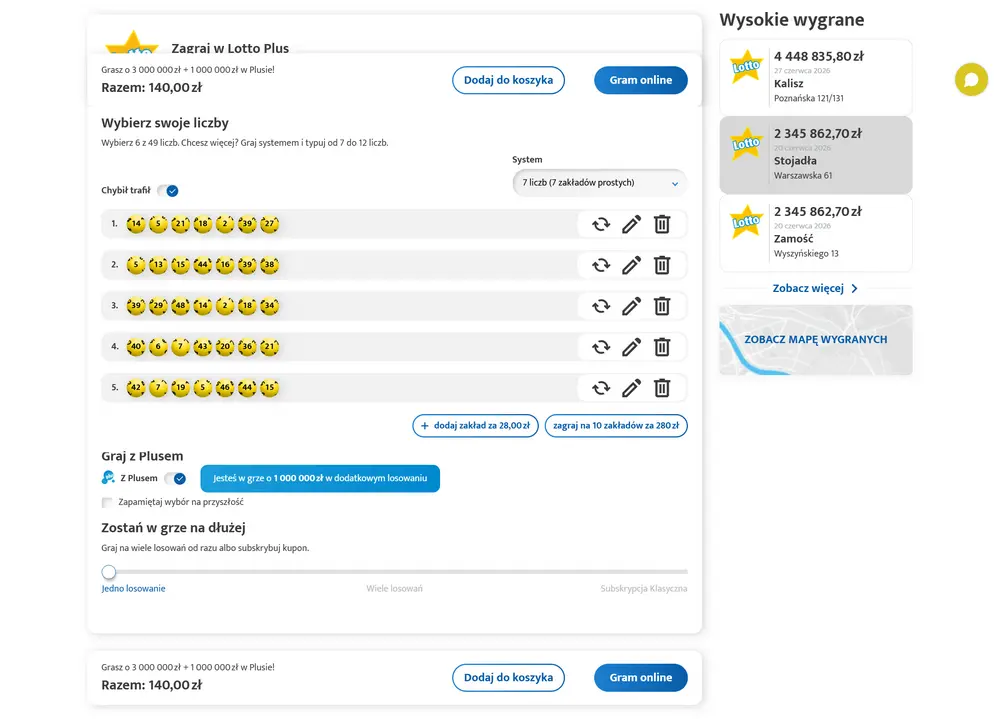The height and width of the screenshot is (719, 1000).
Task: Regenerate numbers for bet 3
Action: pos(601,306)
